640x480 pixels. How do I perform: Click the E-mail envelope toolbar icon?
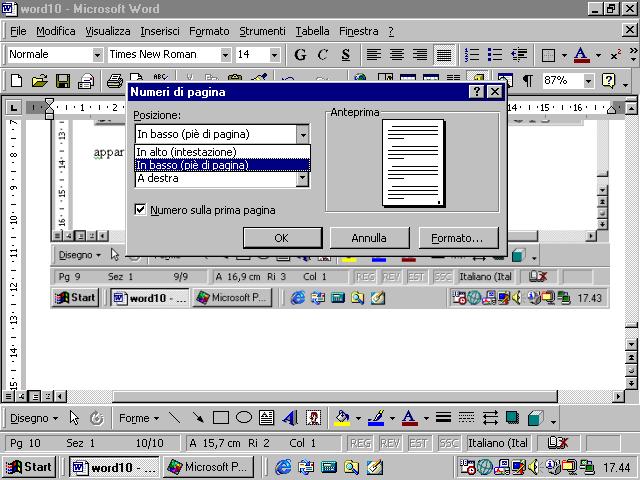click(x=86, y=81)
